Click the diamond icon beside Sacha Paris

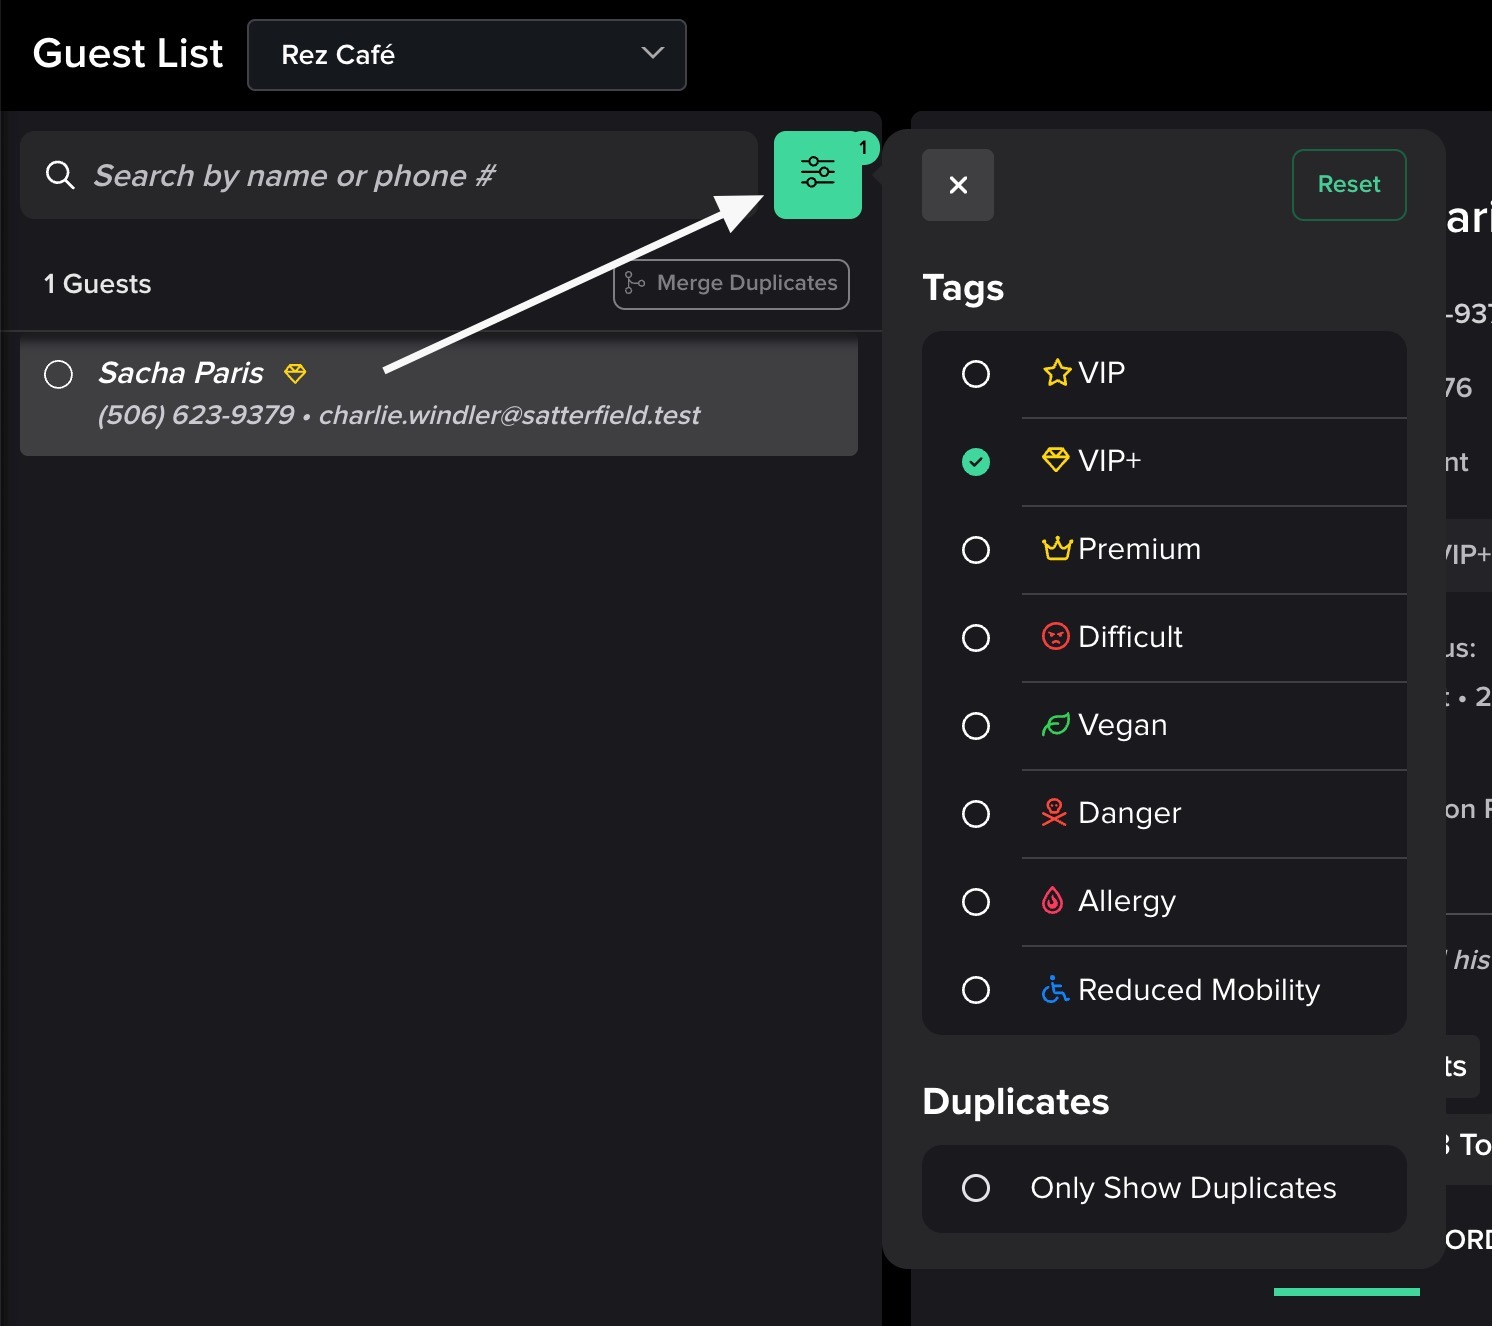click(295, 373)
